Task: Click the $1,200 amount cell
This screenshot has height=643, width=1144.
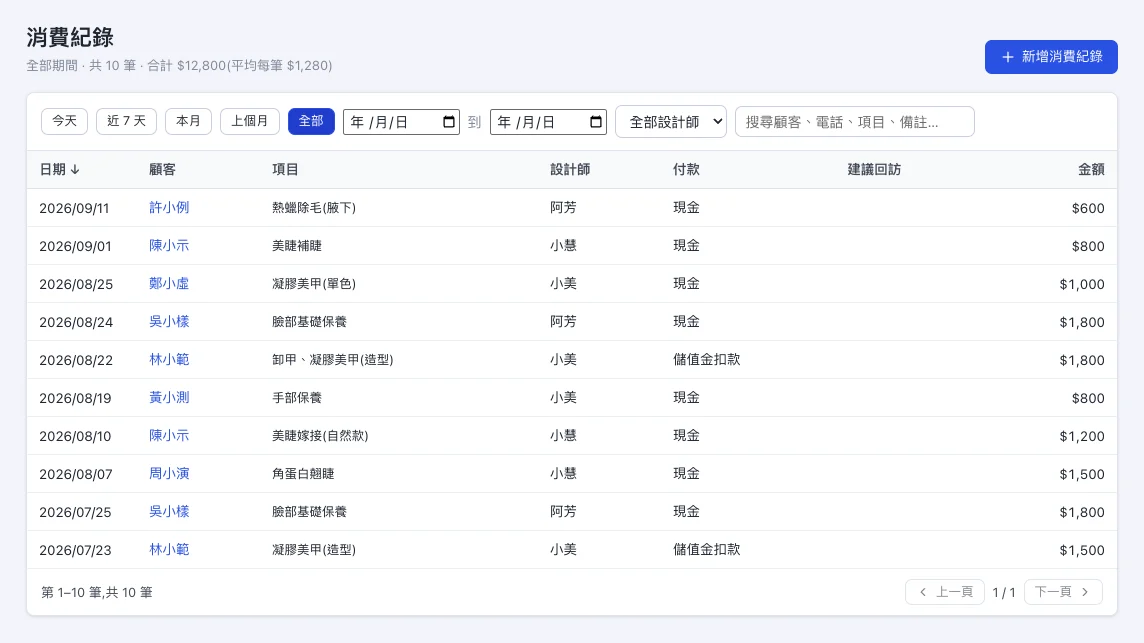Action: point(1082,436)
